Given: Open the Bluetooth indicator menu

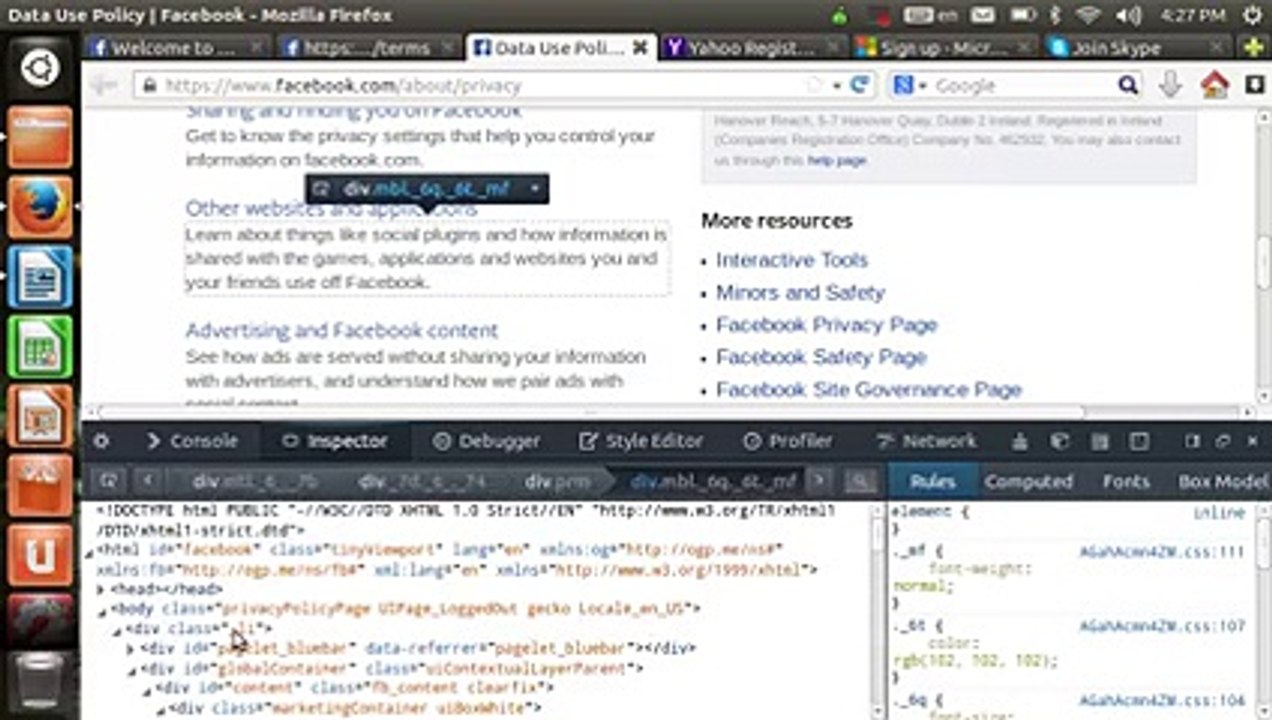Looking at the screenshot, I should pyautogui.click(x=1054, y=15).
